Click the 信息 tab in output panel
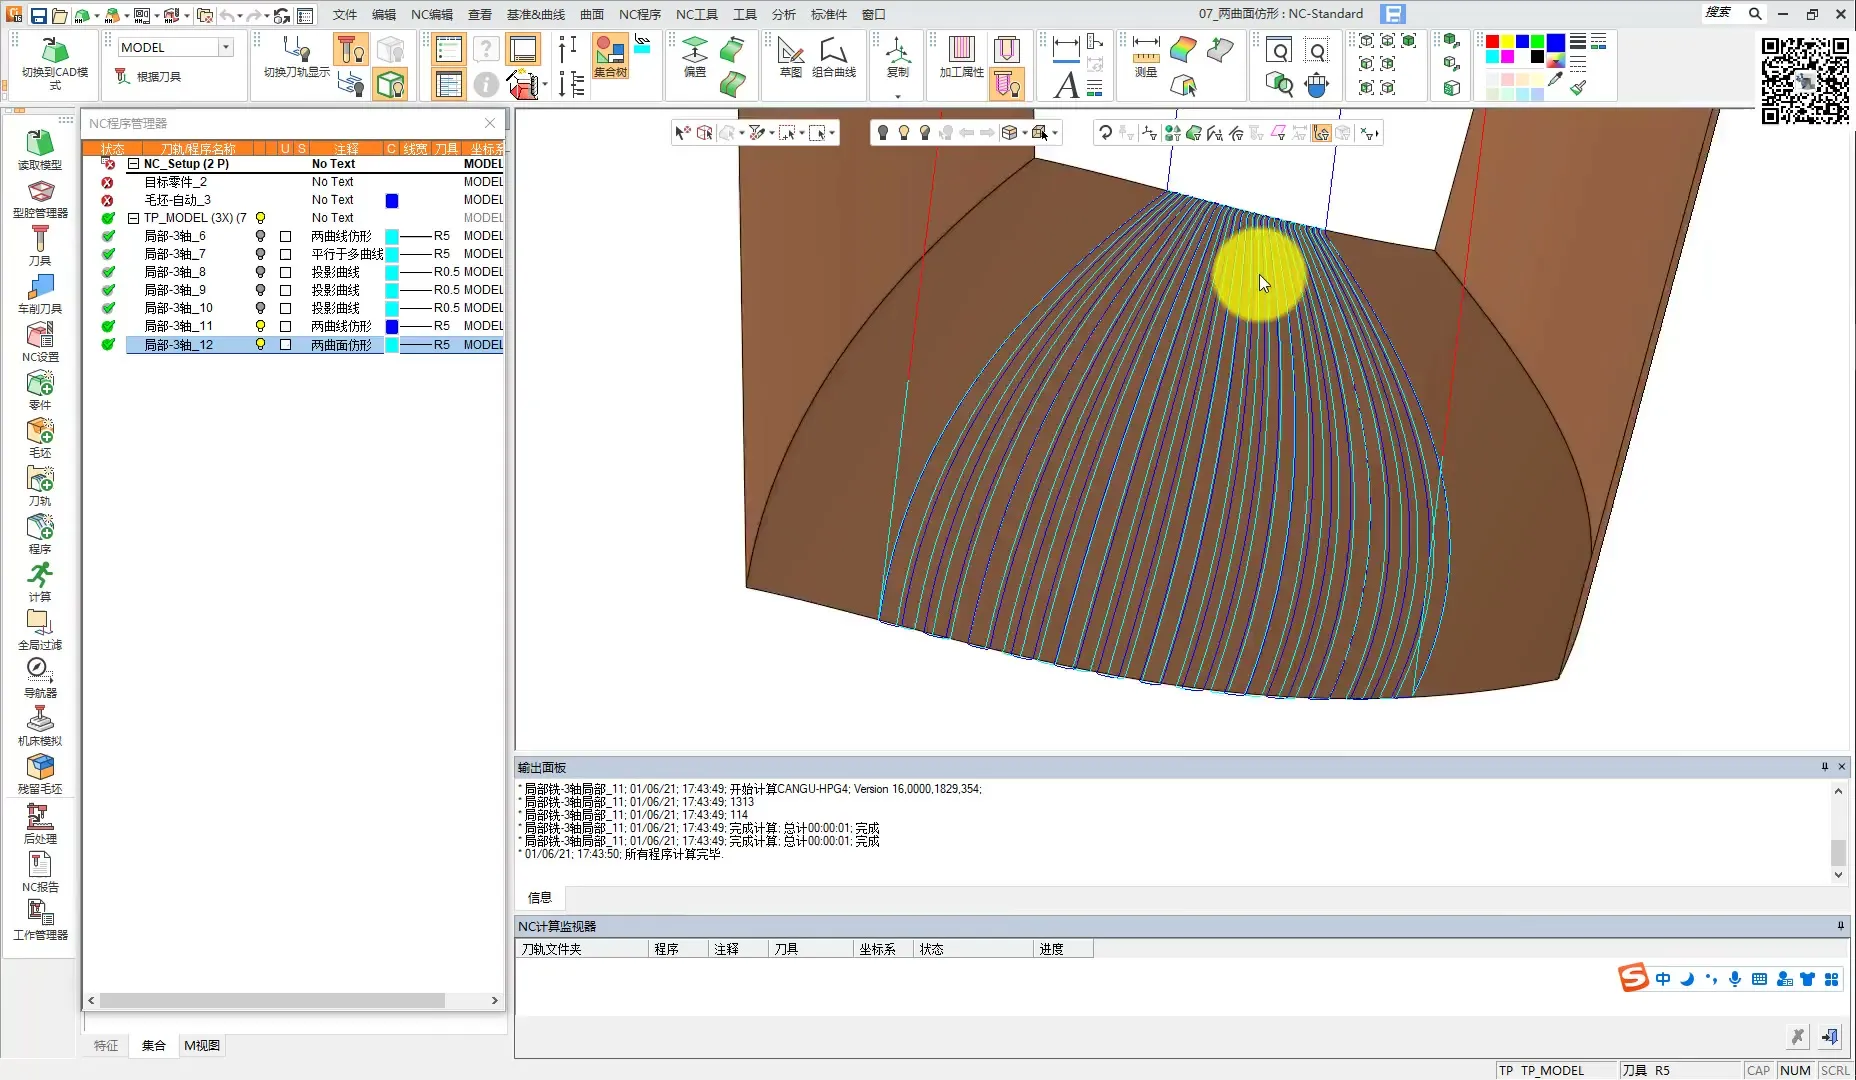This screenshot has width=1856, height=1080. coord(539,897)
